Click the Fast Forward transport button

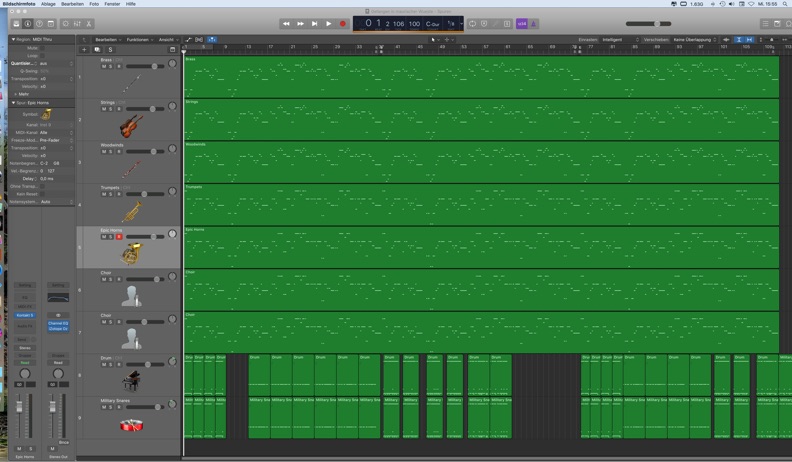pos(300,24)
